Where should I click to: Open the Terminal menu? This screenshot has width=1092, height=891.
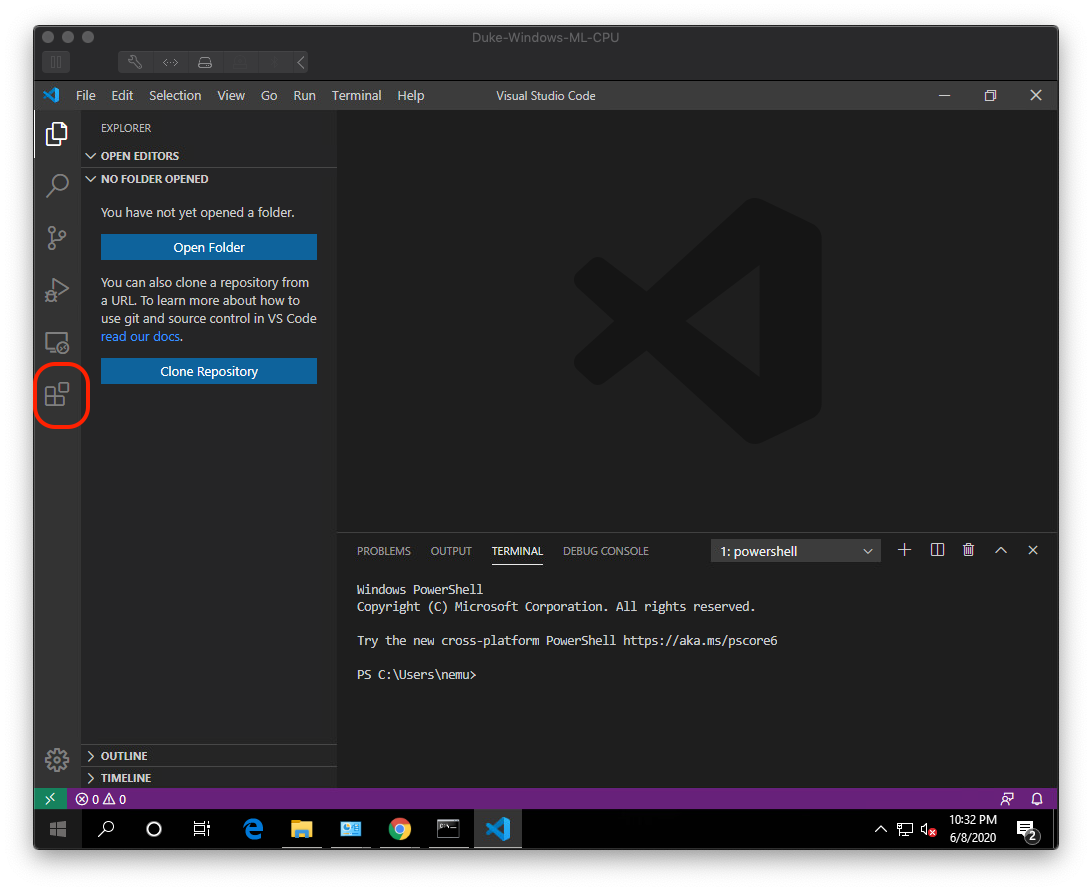(x=356, y=95)
